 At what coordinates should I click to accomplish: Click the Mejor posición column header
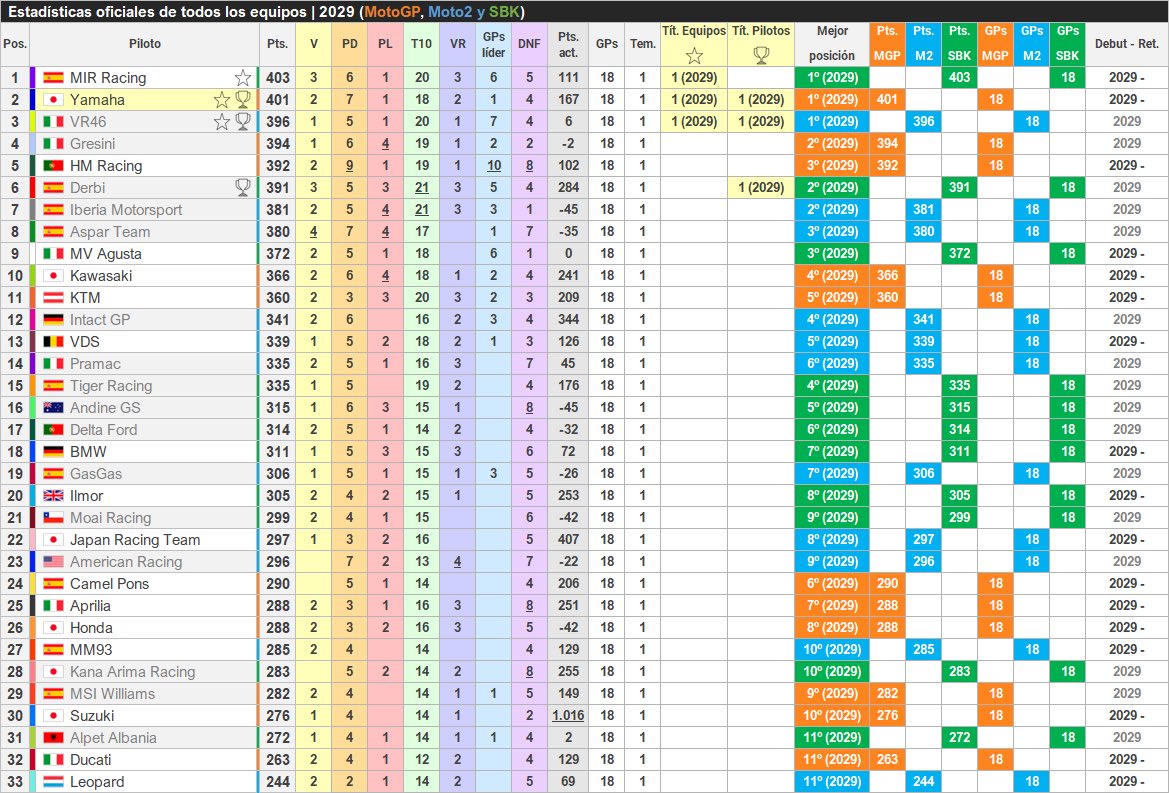(832, 44)
